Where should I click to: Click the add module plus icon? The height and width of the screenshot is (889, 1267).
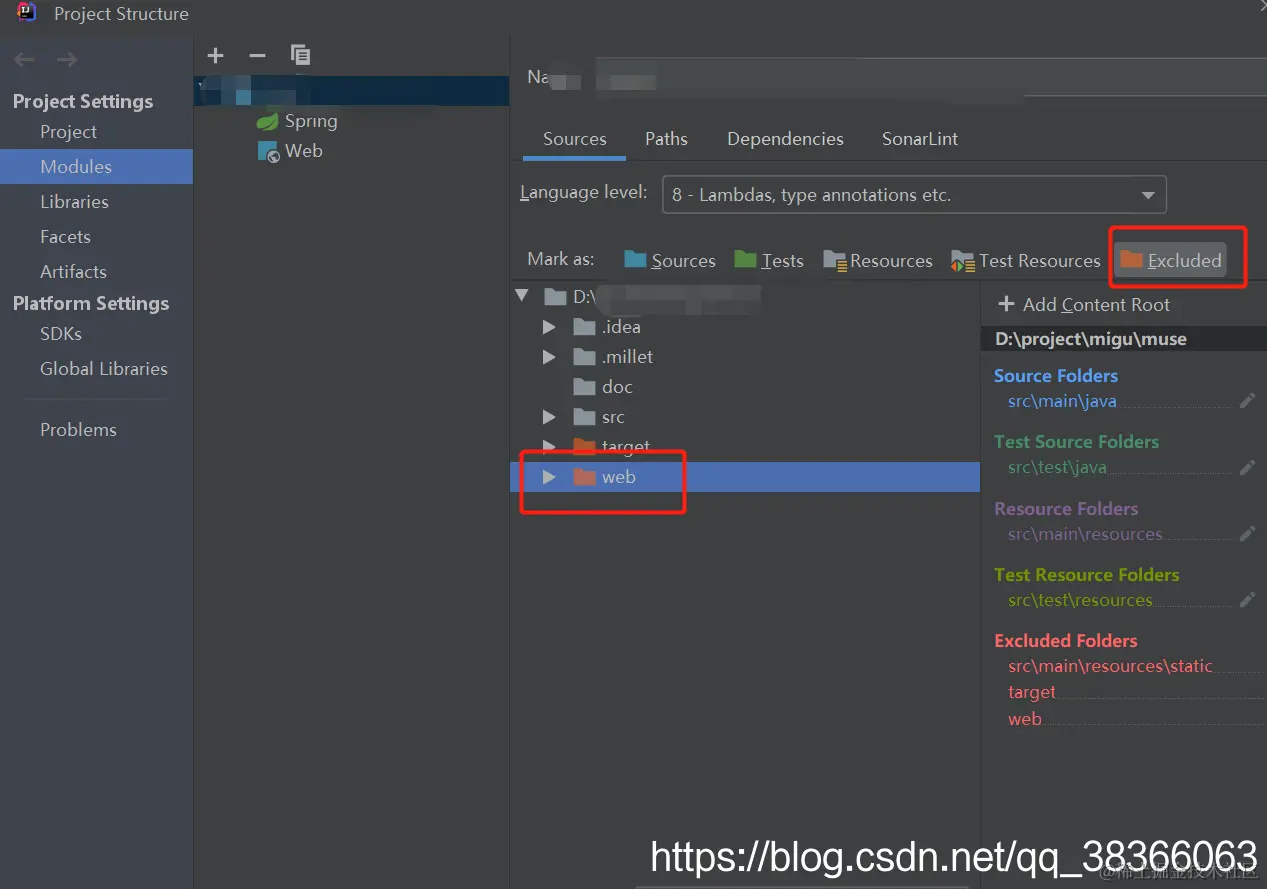[215, 56]
